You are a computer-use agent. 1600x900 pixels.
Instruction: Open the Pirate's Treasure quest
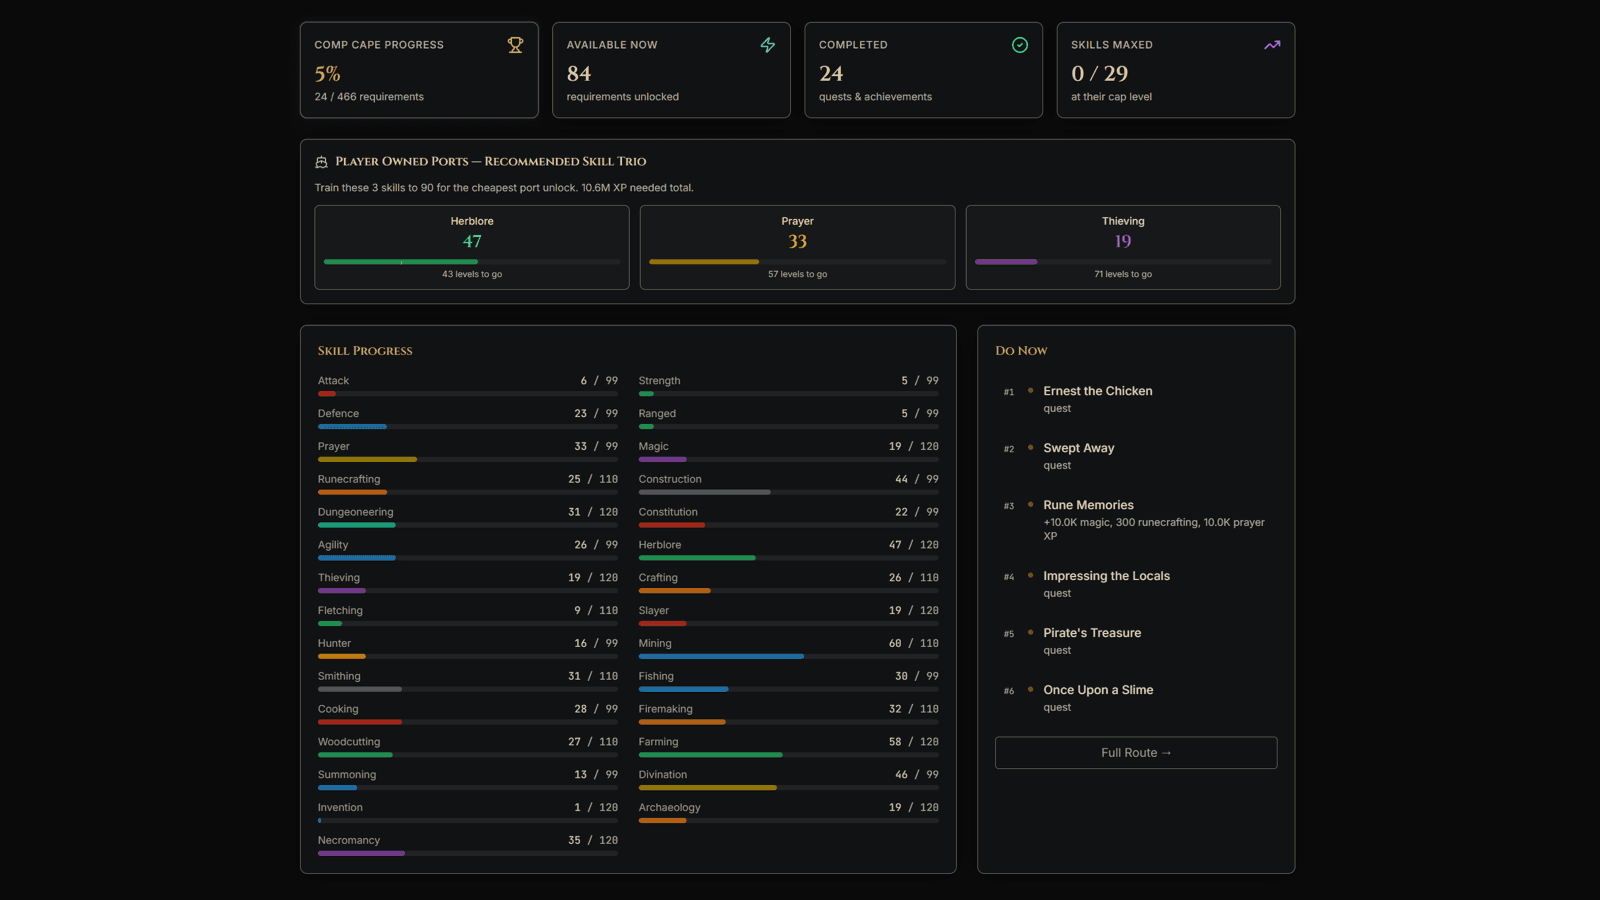1136,641
